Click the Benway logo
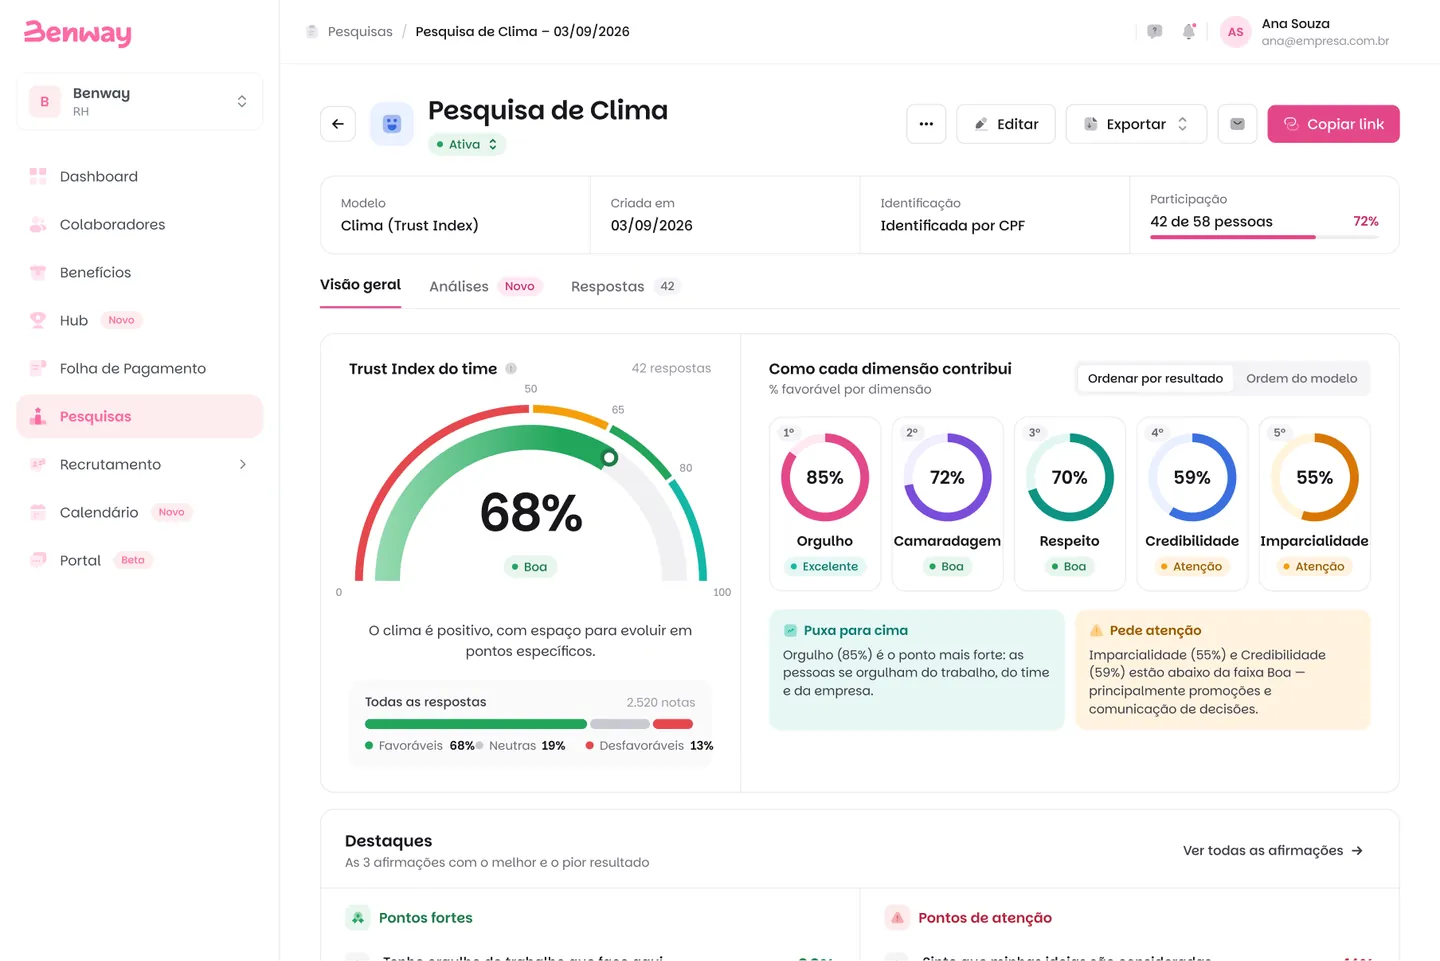 click(78, 33)
